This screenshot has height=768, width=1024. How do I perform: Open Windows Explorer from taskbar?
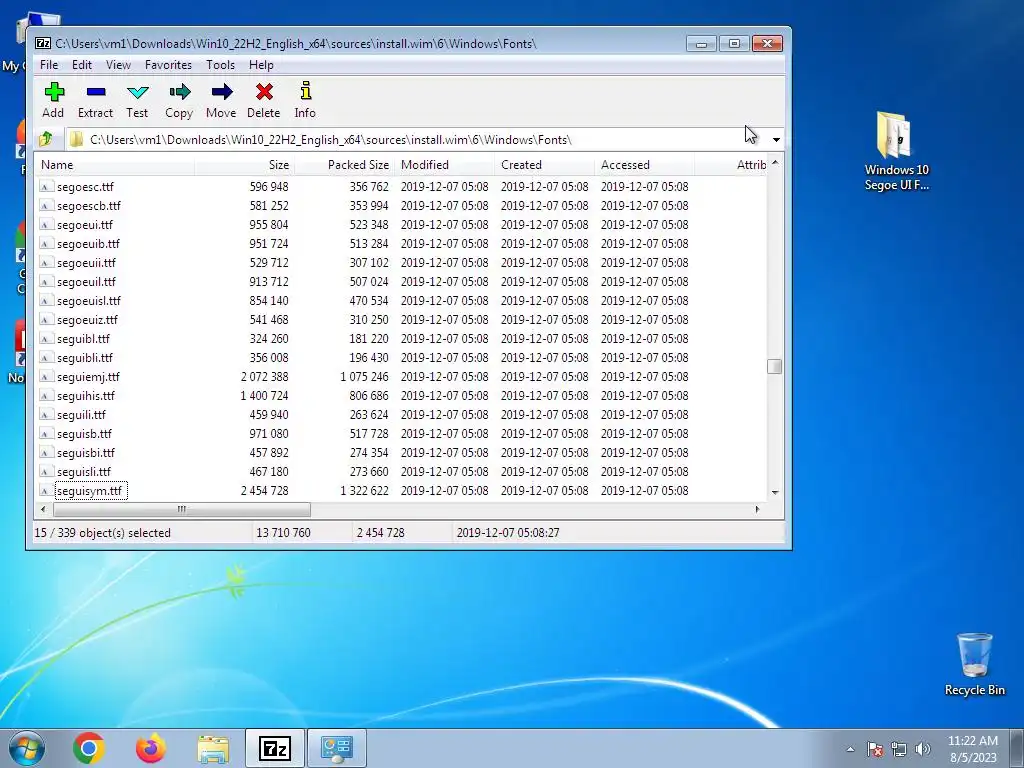tap(213, 749)
